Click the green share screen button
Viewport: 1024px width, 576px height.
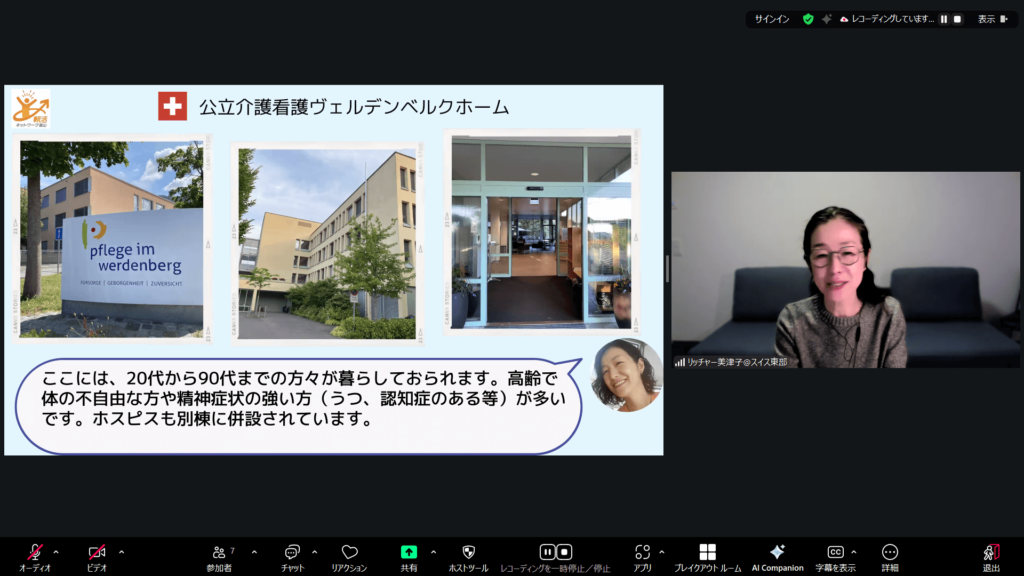coord(409,552)
